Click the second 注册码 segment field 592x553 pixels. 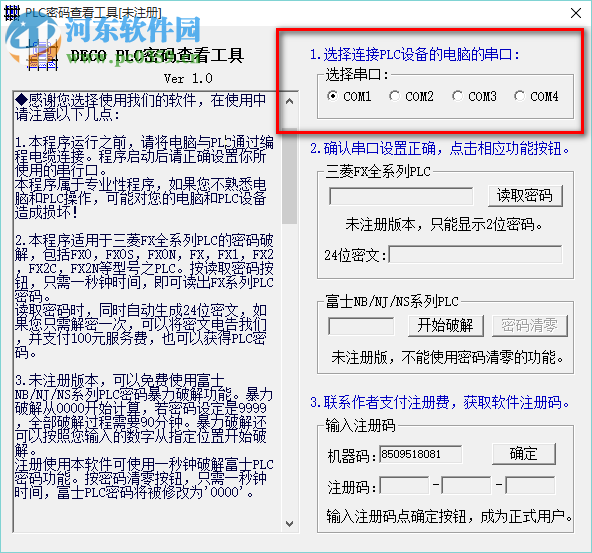tap(466, 485)
